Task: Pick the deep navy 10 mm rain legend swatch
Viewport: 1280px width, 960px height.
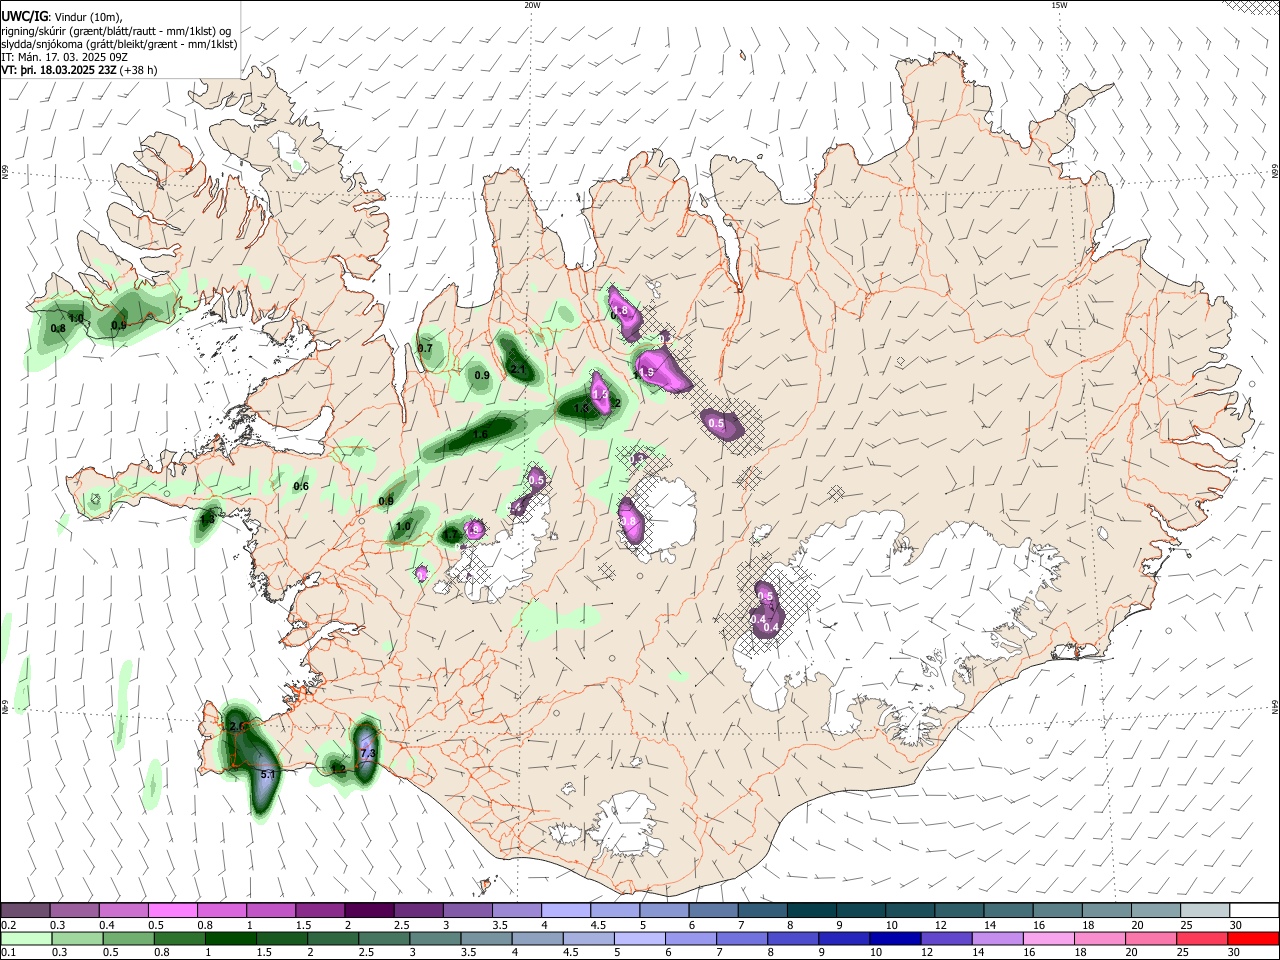Action: coord(896,938)
